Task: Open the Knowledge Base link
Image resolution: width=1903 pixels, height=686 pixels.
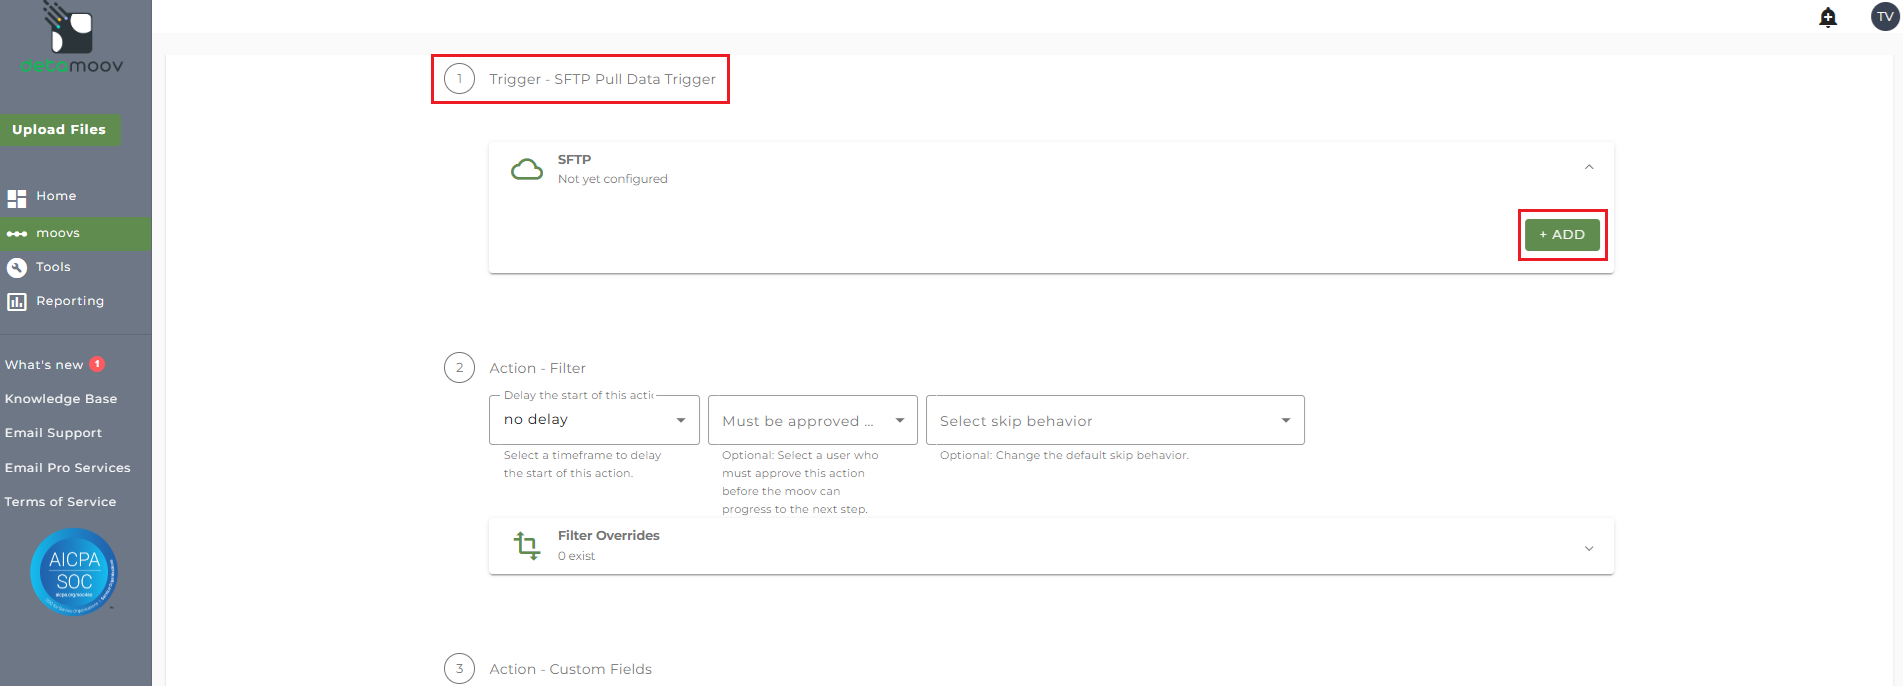Action: tap(61, 399)
